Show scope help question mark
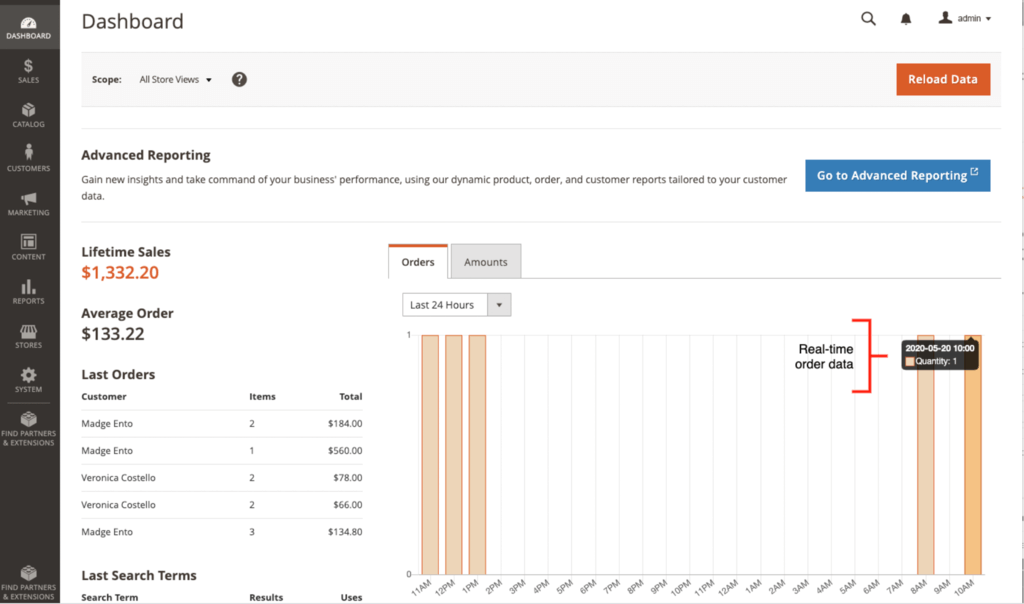 (239, 80)
